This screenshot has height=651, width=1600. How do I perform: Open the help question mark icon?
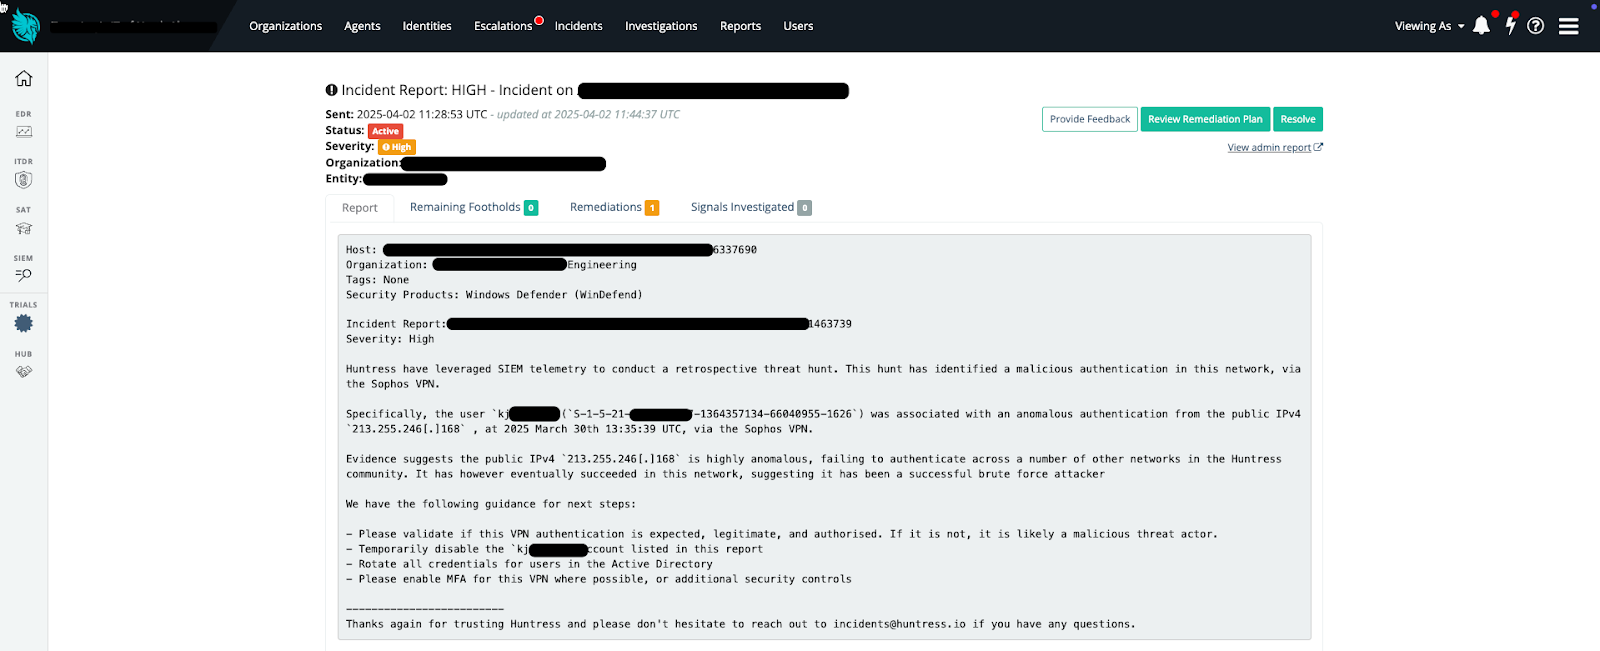click(x=1536, y=26)
